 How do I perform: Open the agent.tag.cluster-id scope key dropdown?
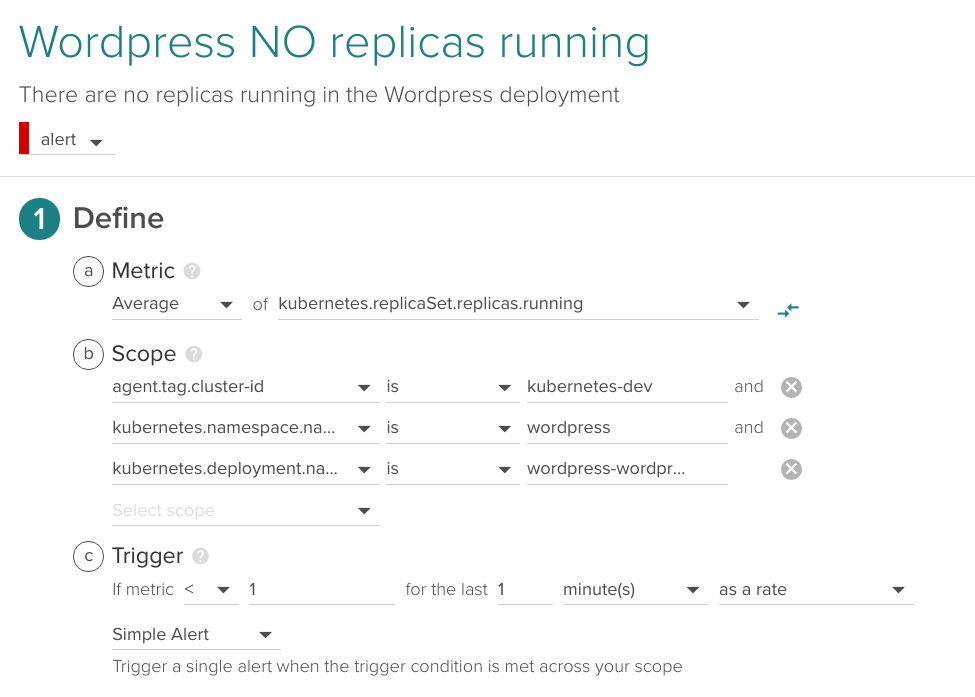click(246, 387)
